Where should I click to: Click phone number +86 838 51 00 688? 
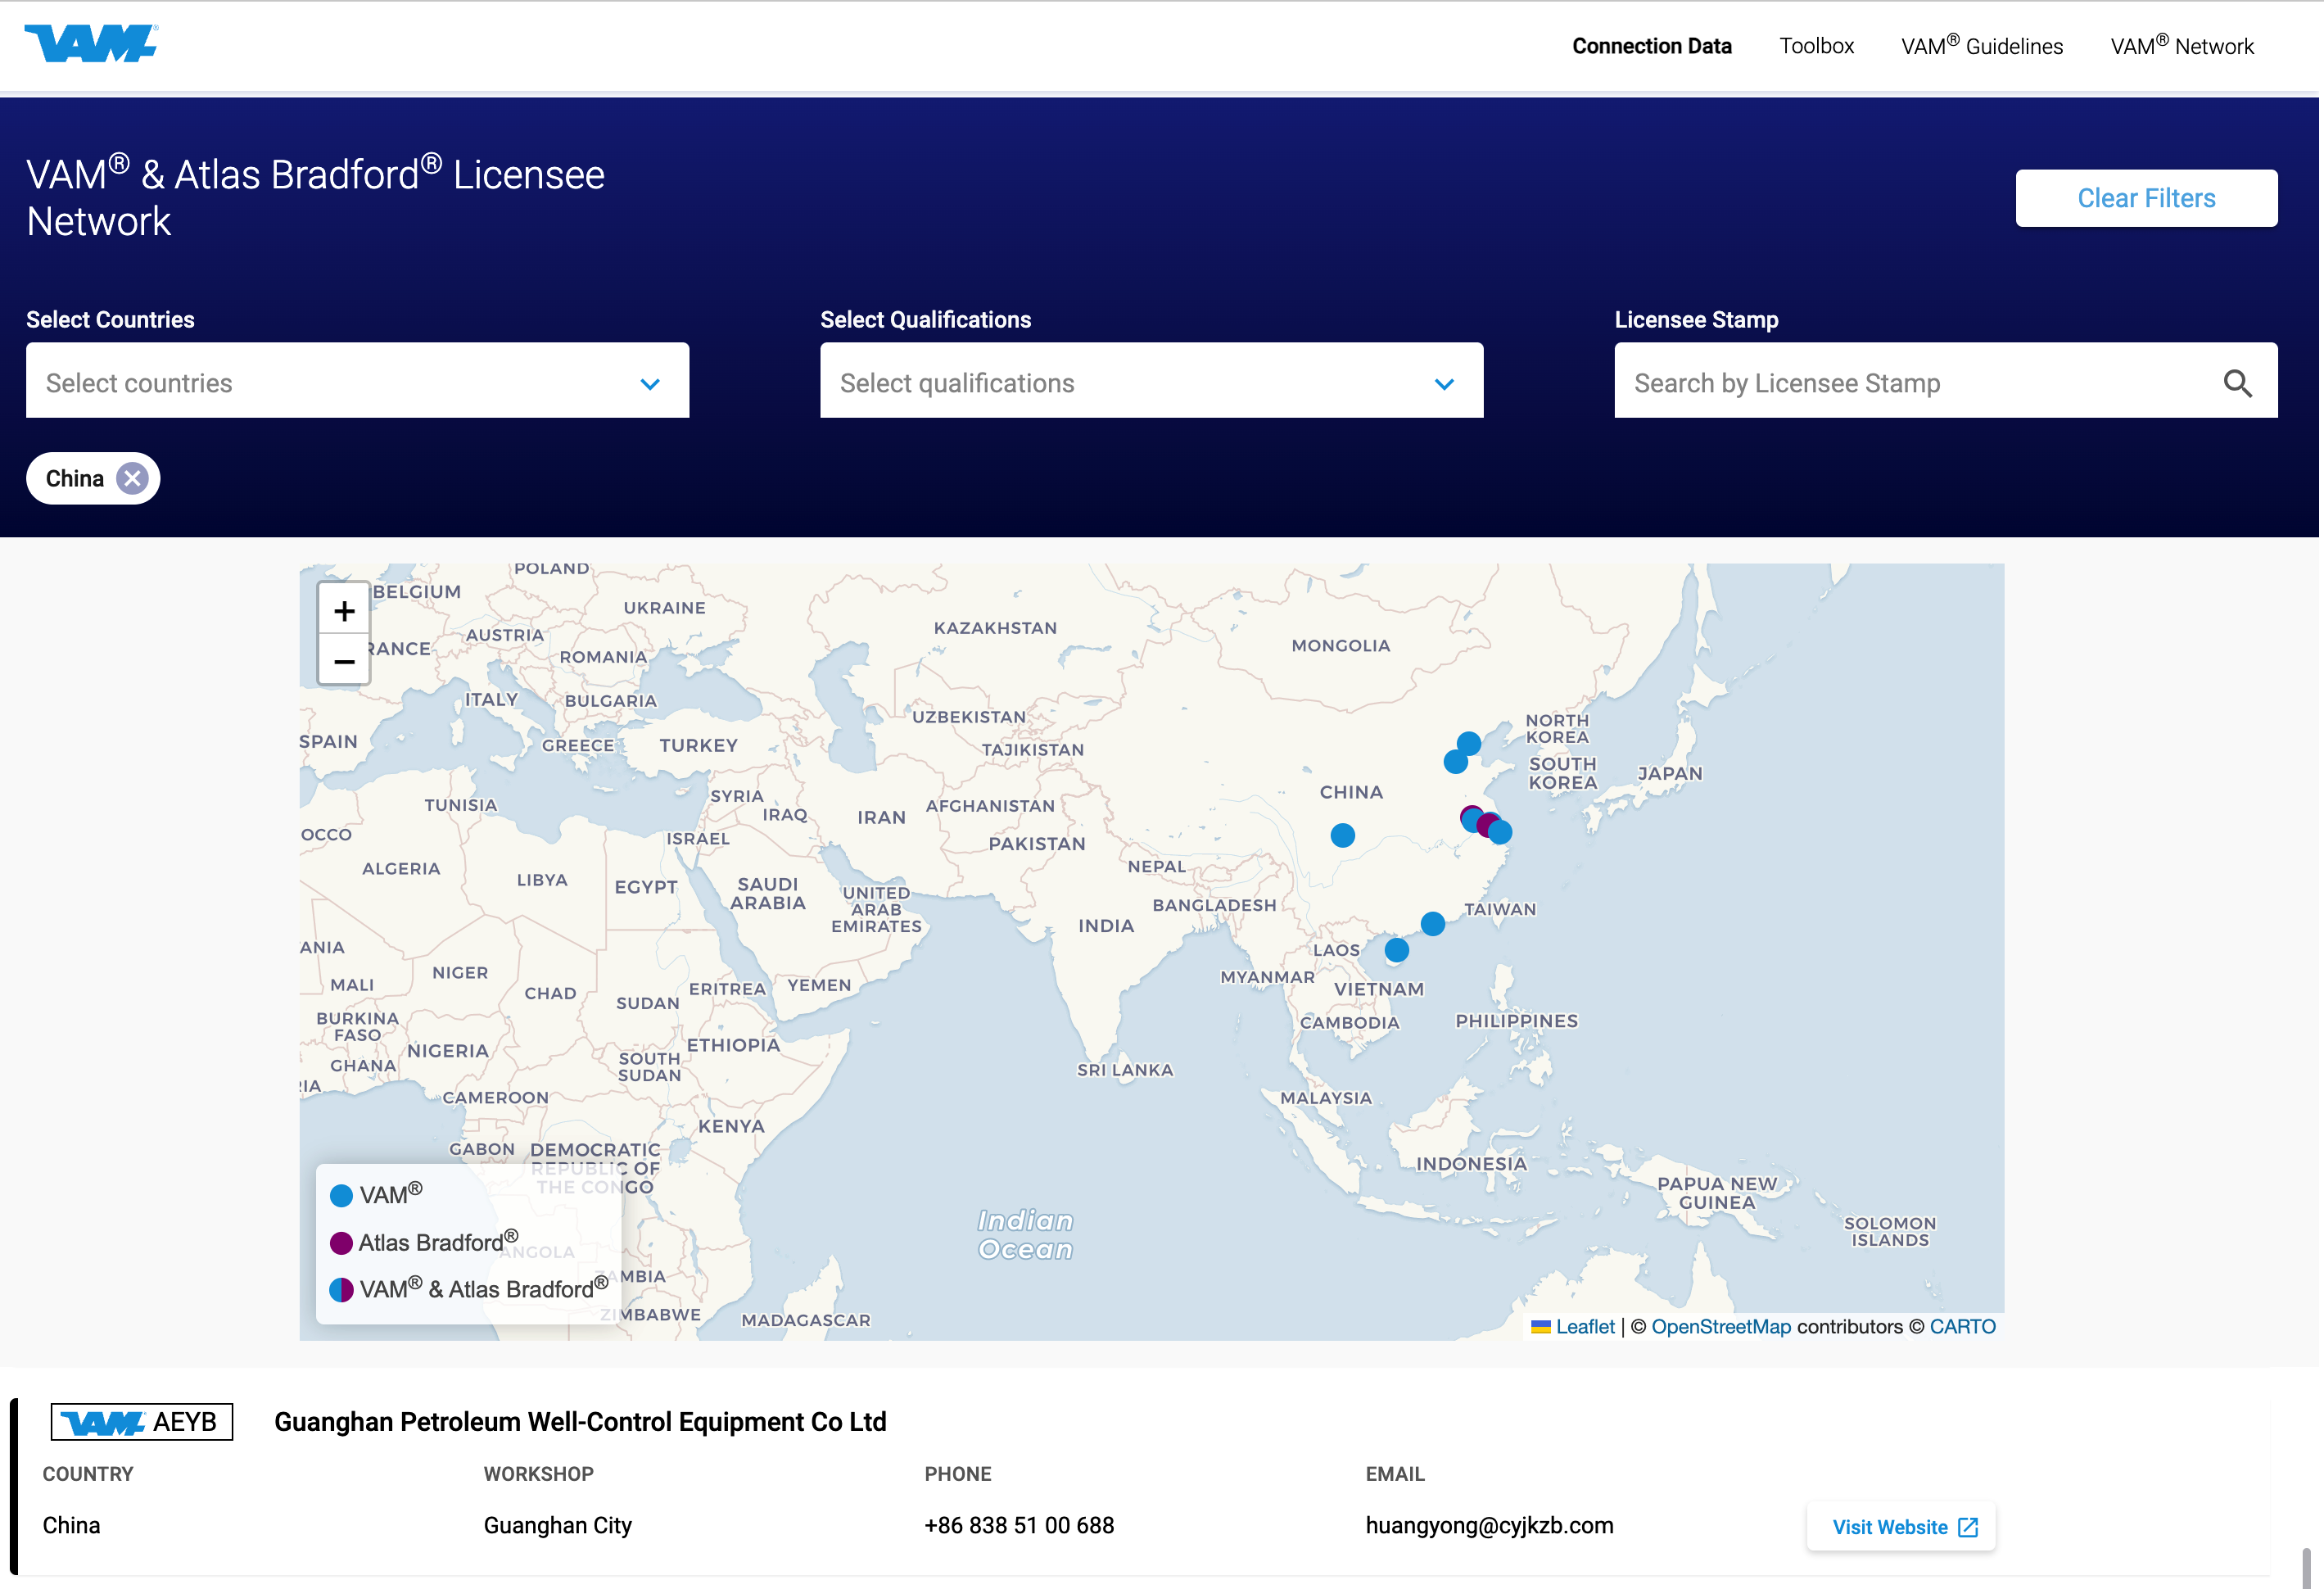click(1019, 1525)
